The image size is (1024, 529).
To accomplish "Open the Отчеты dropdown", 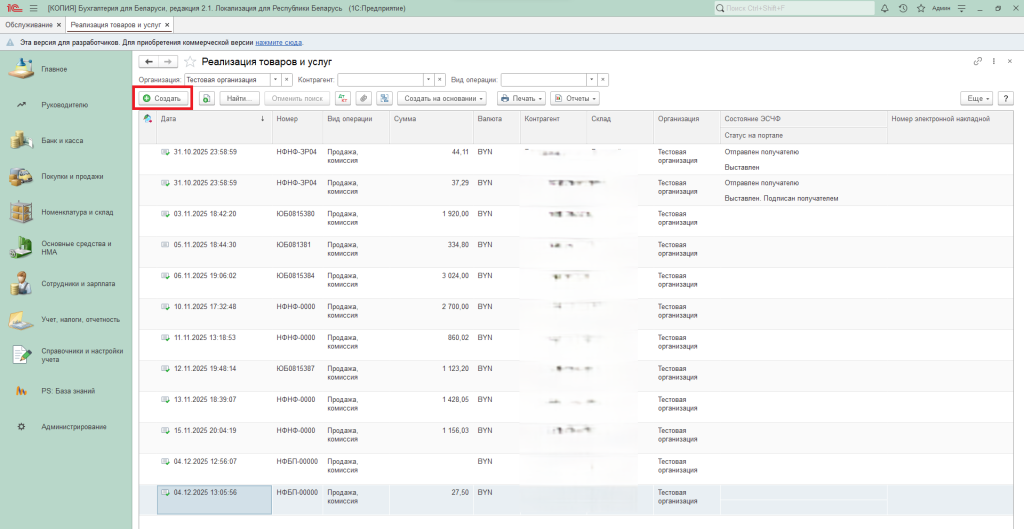I will tap(575, 99).
